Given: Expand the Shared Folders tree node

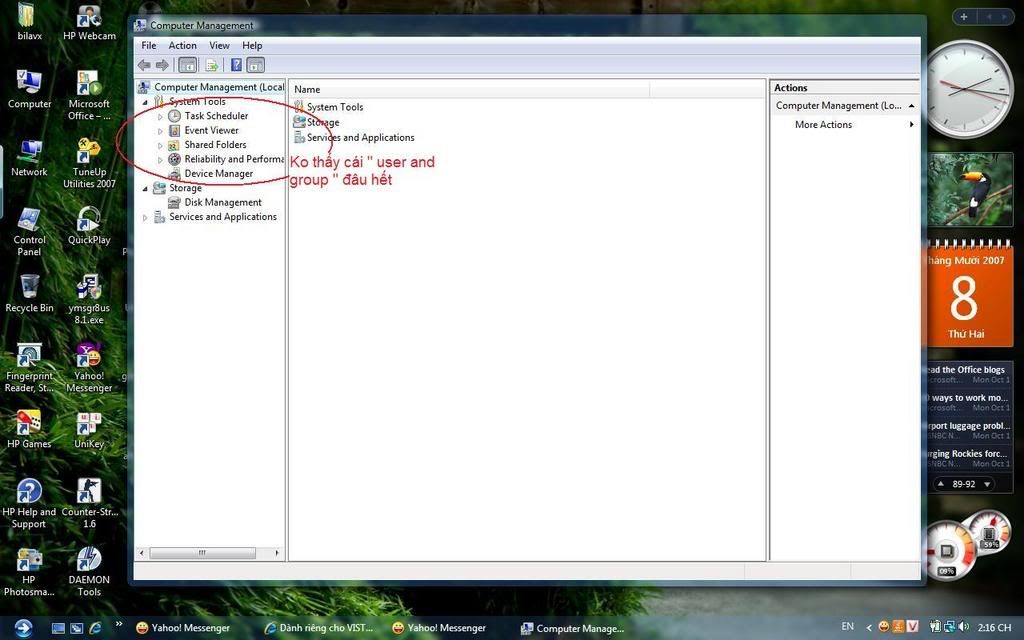Looking at the screenshot, I should pos(160,145).
